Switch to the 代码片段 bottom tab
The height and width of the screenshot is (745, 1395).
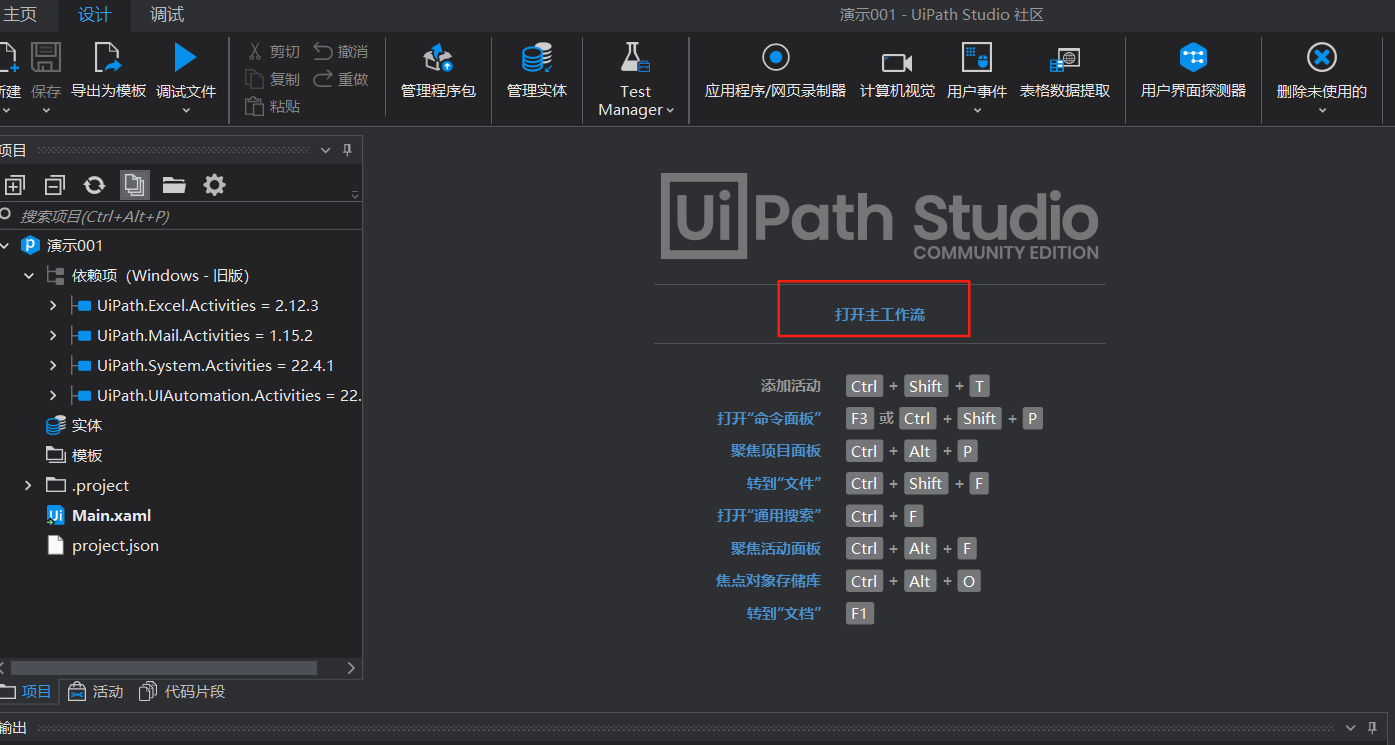(182, 692)
